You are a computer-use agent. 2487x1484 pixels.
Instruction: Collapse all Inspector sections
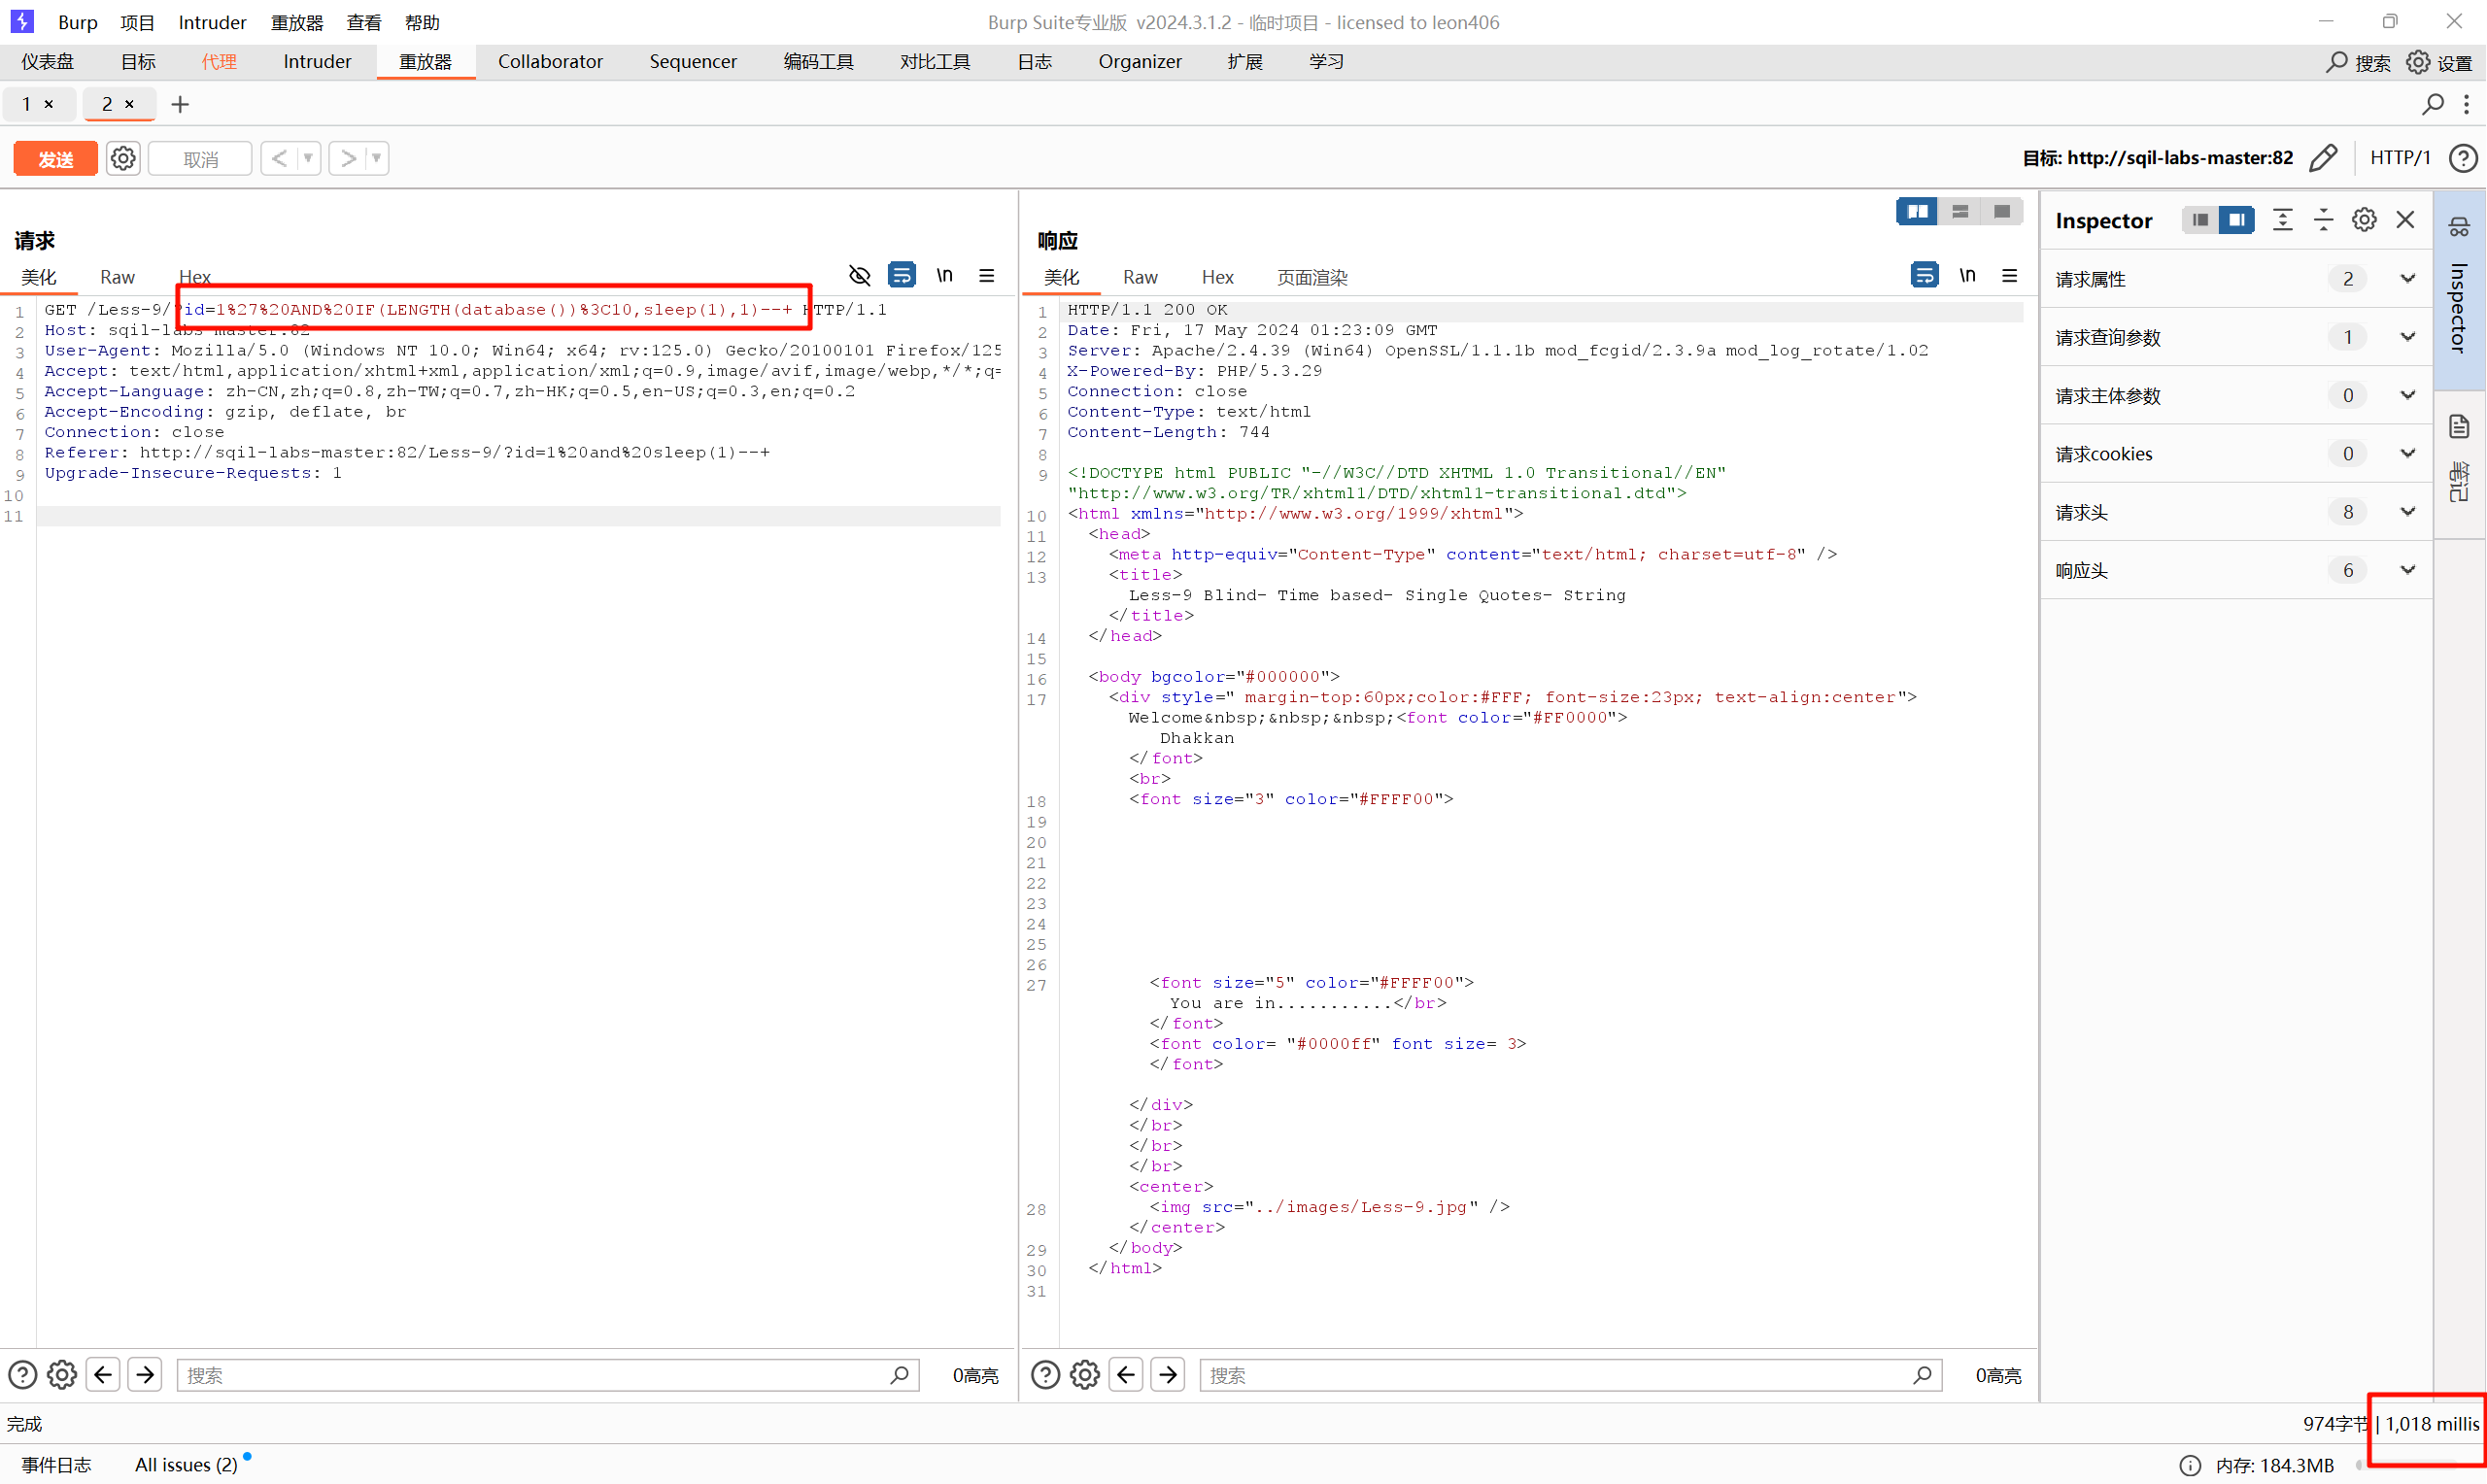pos(2323,220)
